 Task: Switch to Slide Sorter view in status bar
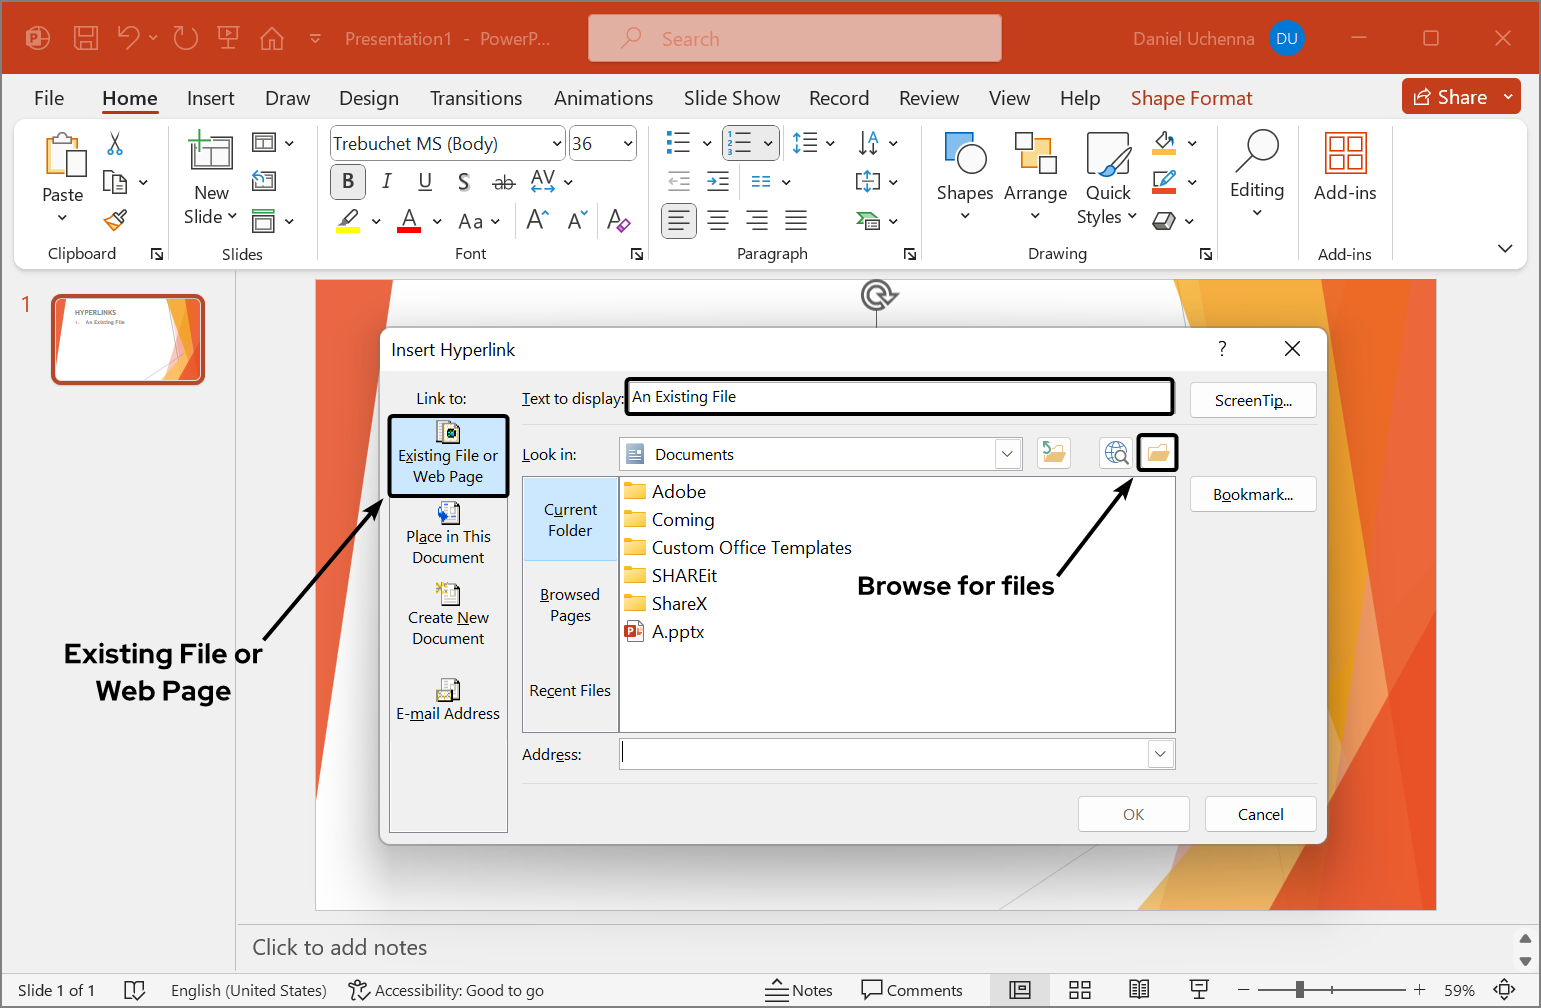click(x=1079, y=990)
